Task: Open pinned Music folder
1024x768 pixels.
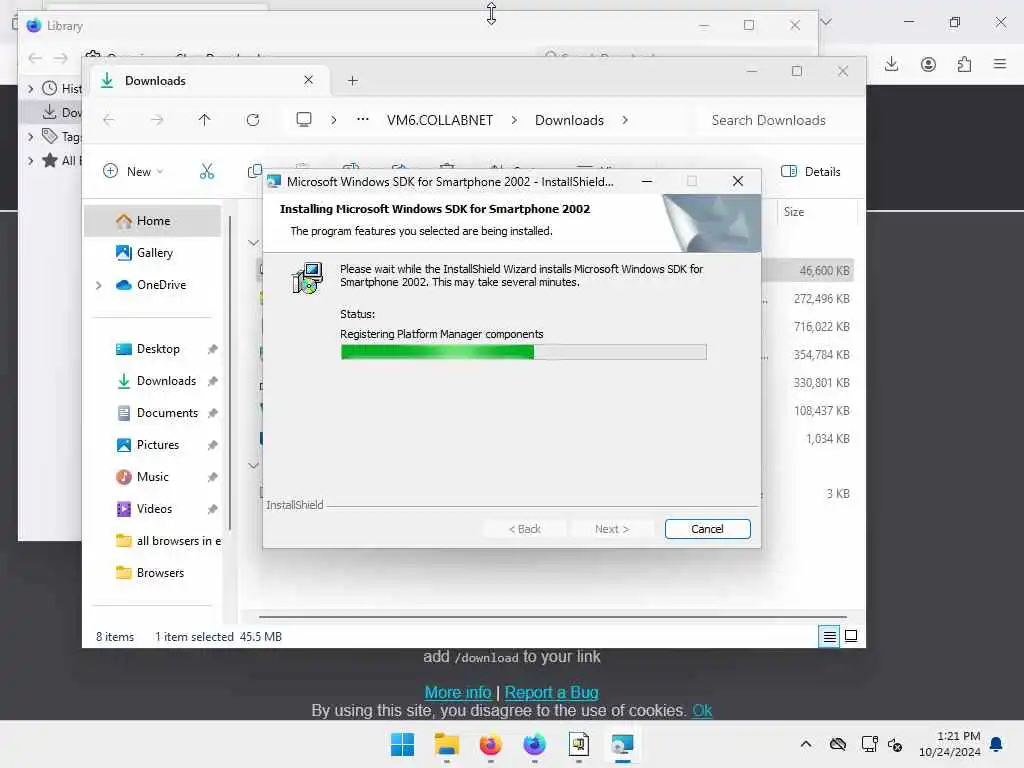Action: click(x=152, y=477)
